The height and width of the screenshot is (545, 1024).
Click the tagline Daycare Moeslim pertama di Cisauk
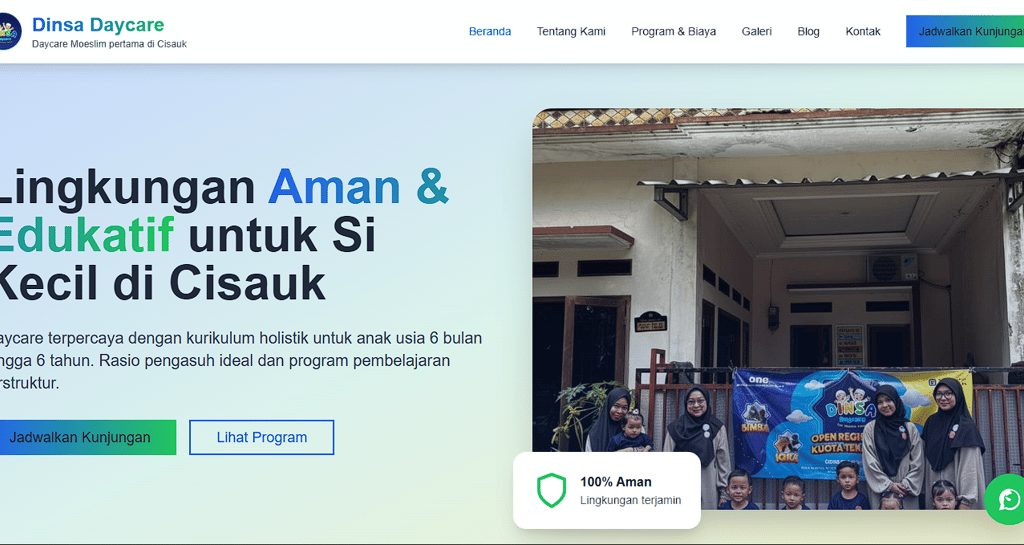pyautogui.click(x=109, y=44)
